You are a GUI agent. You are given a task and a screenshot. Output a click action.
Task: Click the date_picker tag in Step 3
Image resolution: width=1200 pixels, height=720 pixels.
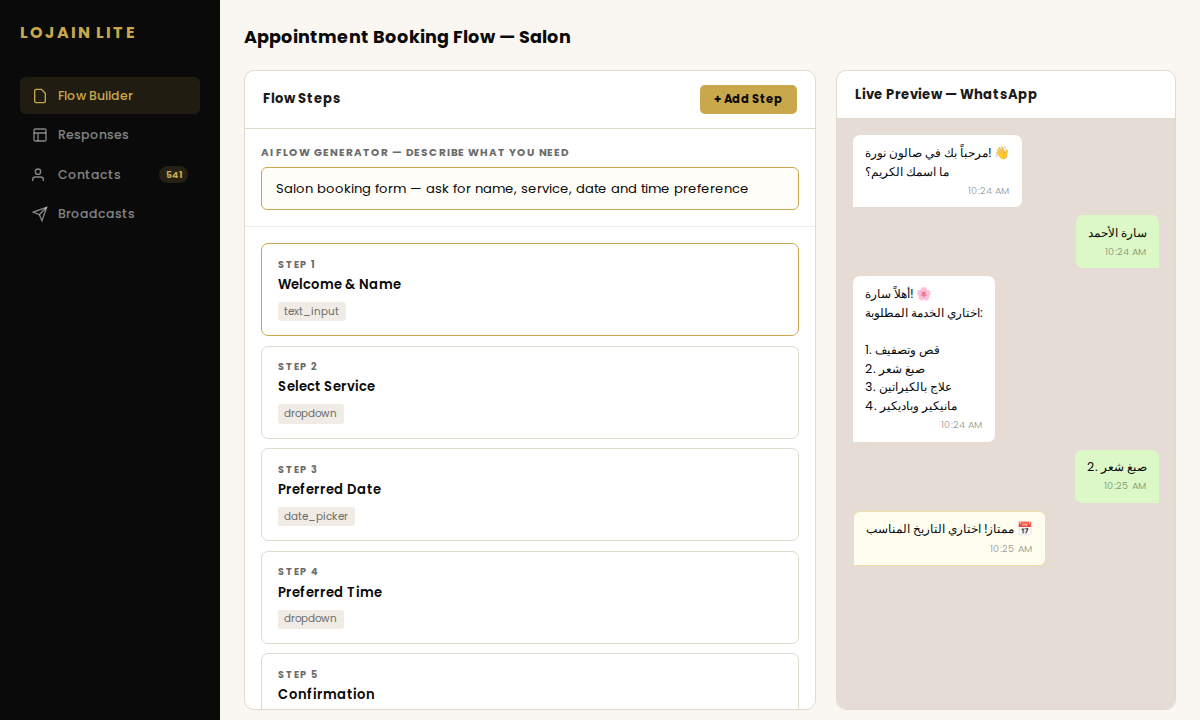coord(316,517)
